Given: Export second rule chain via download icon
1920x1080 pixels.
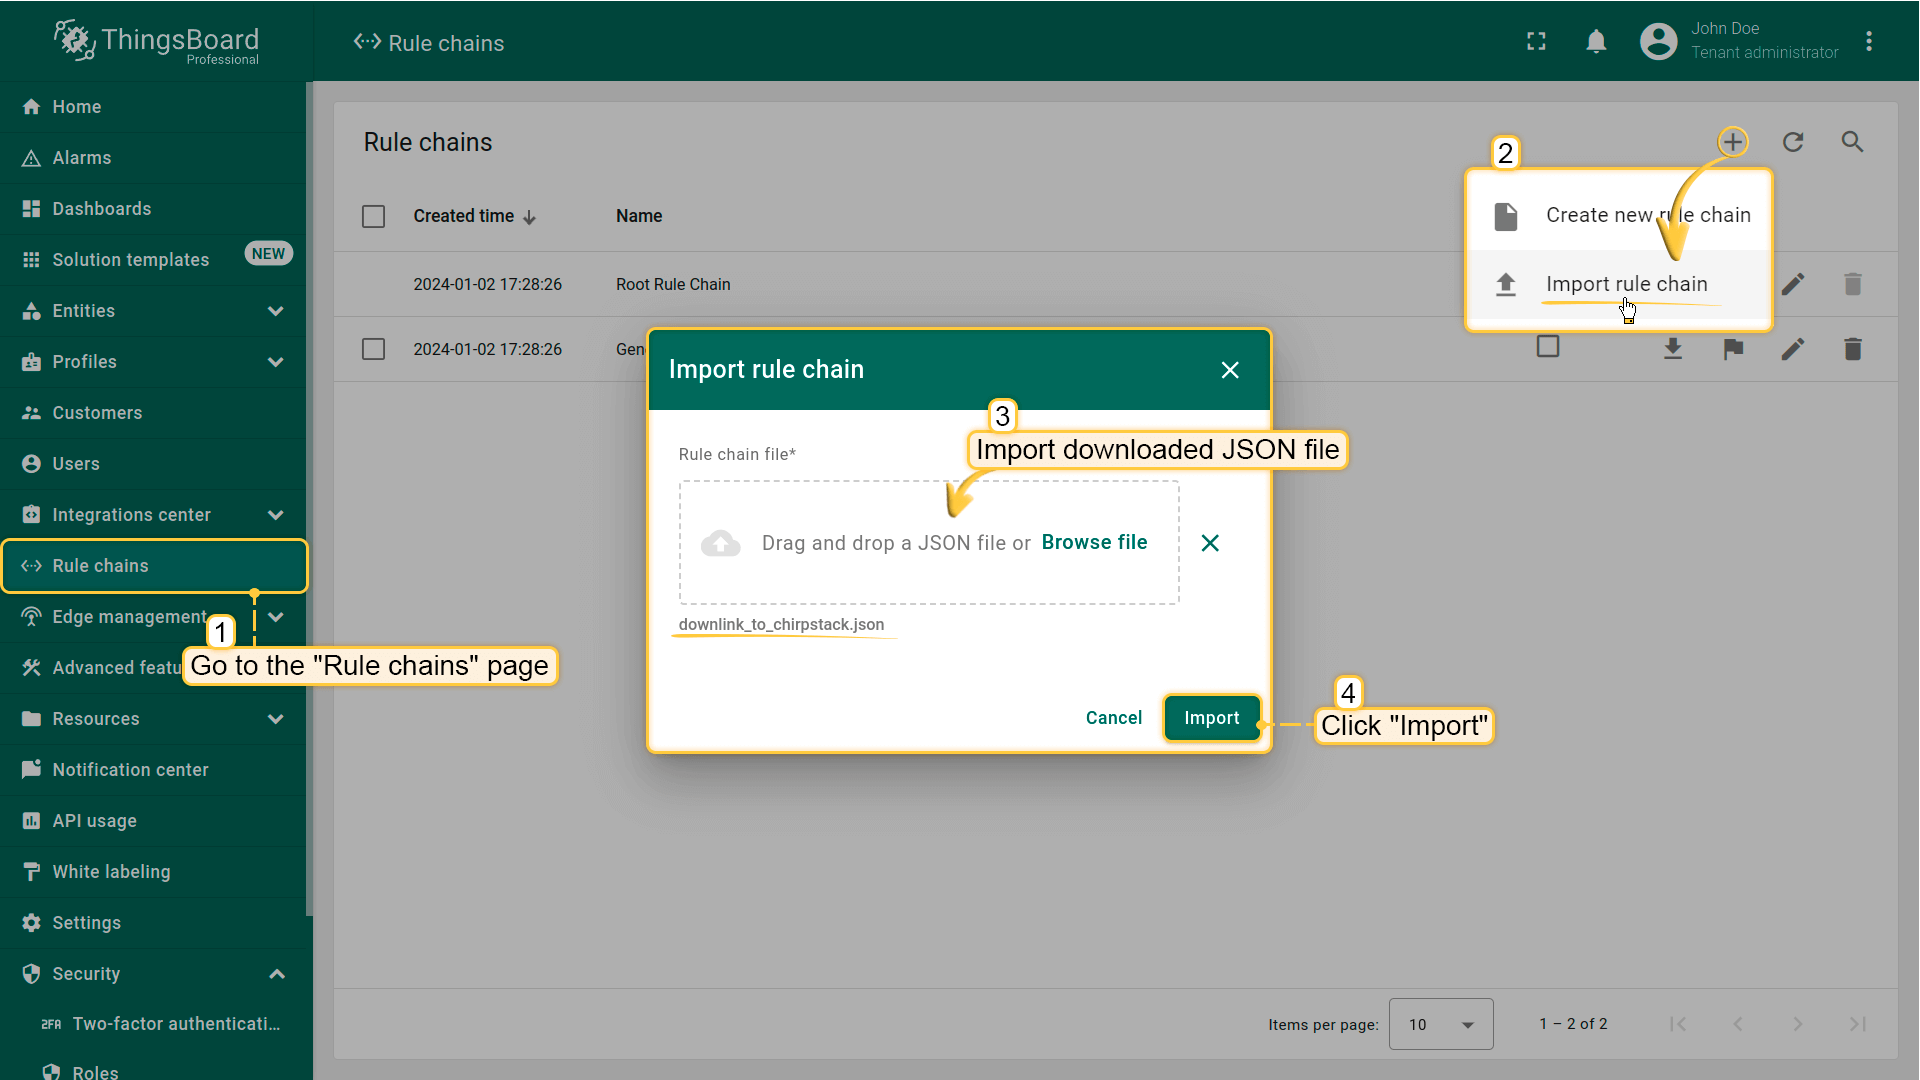Looking at the screenshot, I should click(x=1673, y=349).
